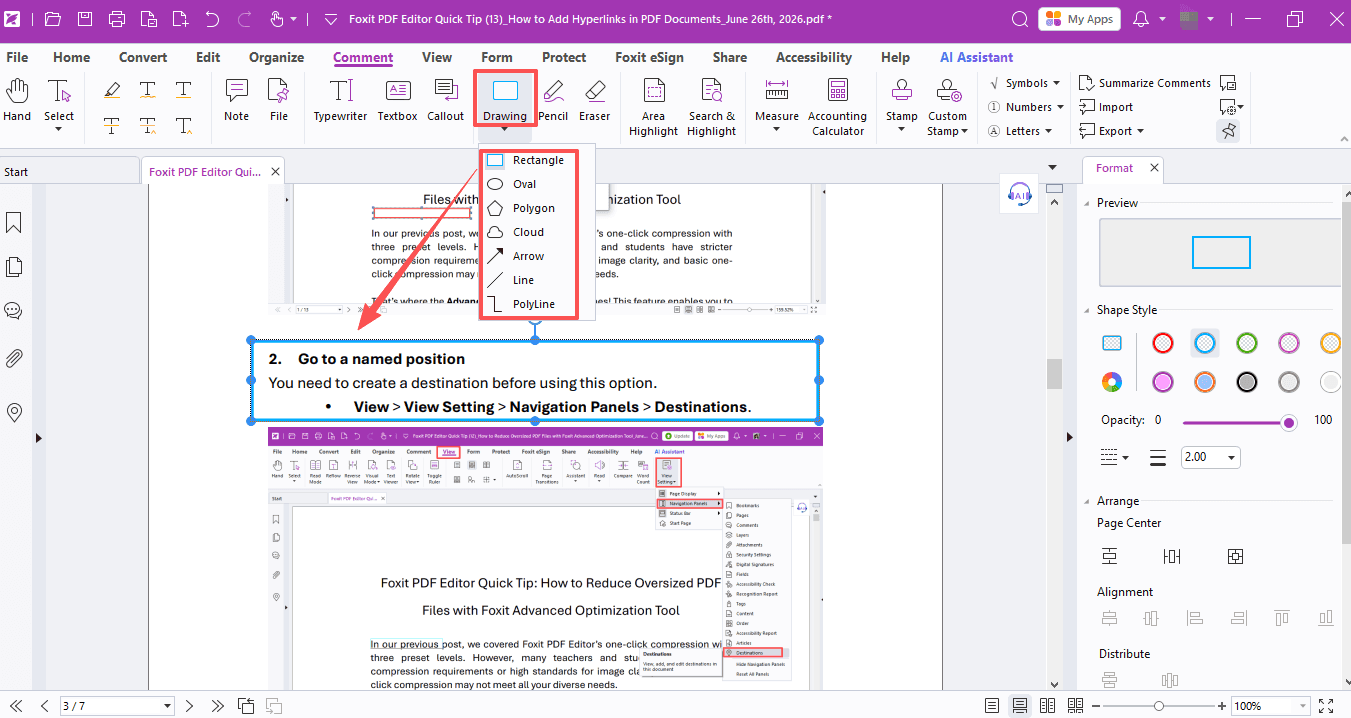Toggle the fill color pattern box
Screen dimensions: 1351x718
[x=1112, y=343]
